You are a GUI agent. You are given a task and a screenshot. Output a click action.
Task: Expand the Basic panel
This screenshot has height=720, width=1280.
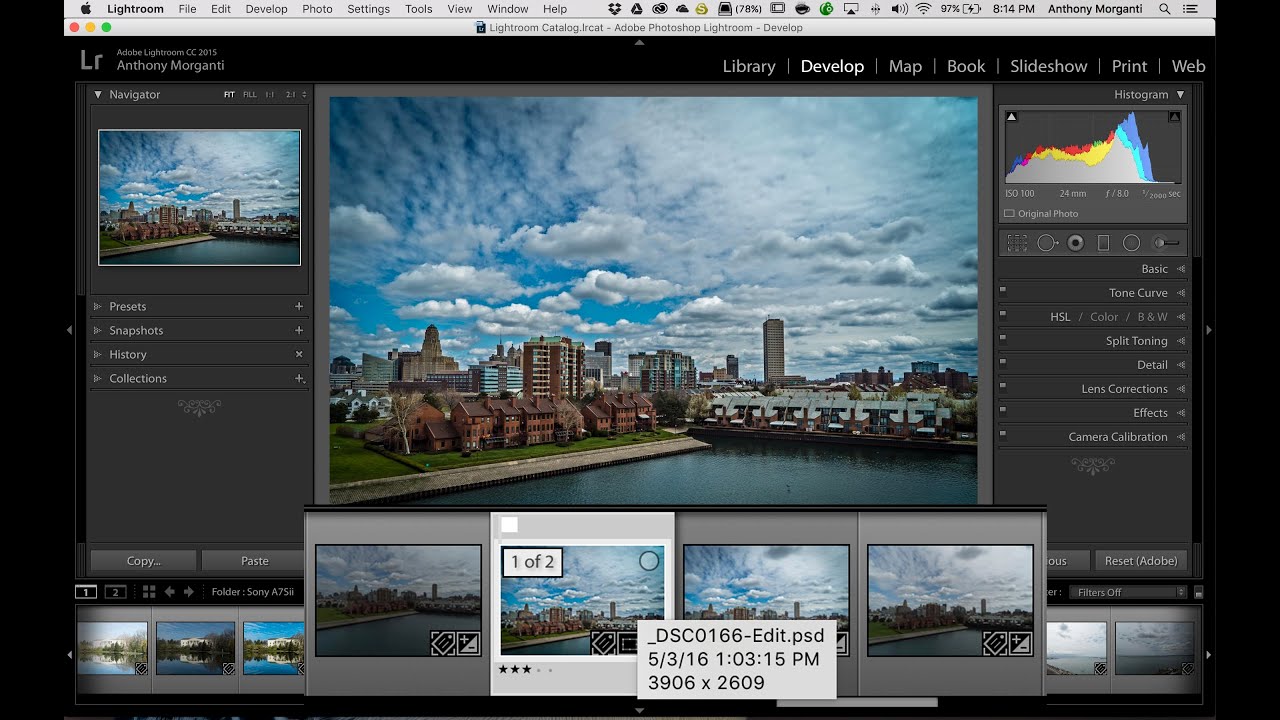click(x=1181, y=269)
